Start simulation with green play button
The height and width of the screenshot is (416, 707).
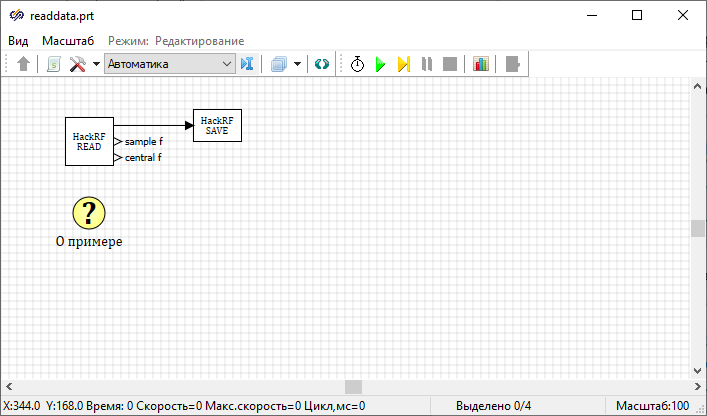[380, 64]
